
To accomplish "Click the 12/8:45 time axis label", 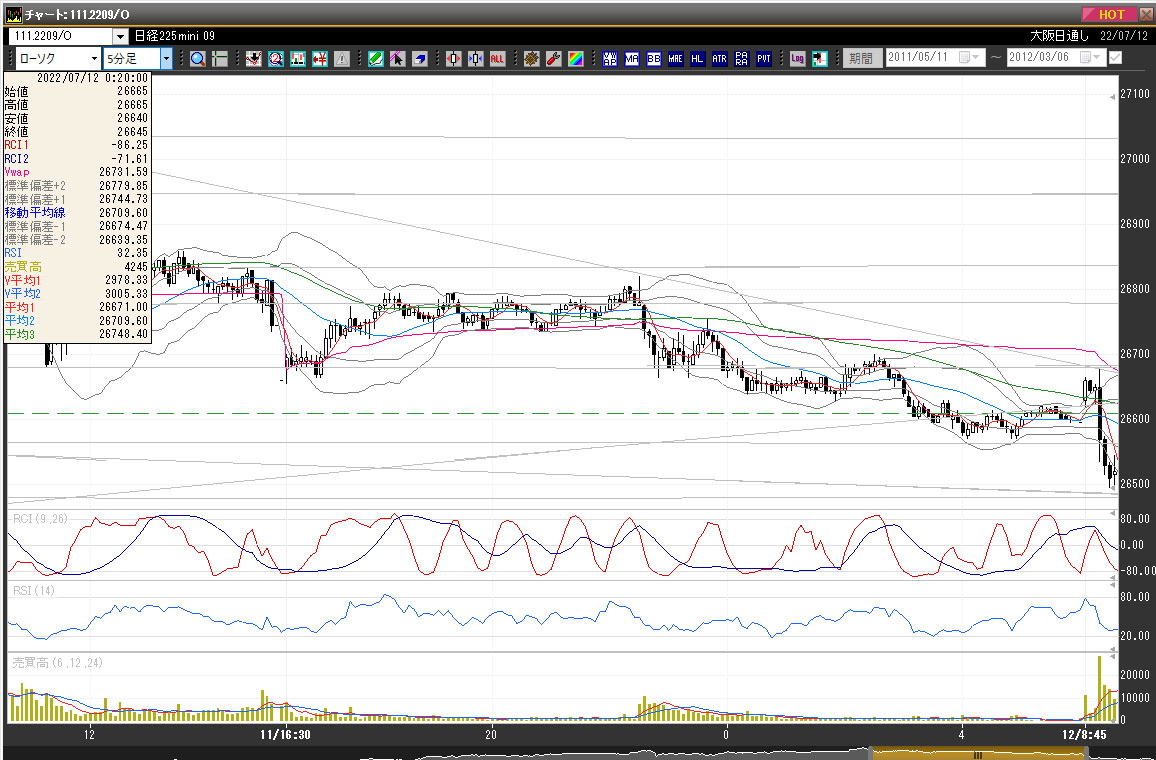I will pyautogui.click(x=1084, y=735).
